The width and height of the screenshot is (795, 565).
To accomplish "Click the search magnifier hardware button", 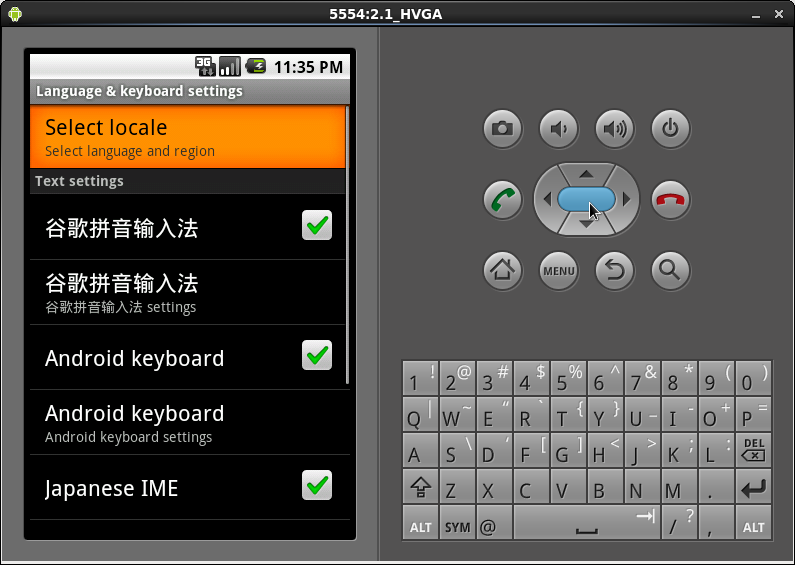I will (670, 270).
